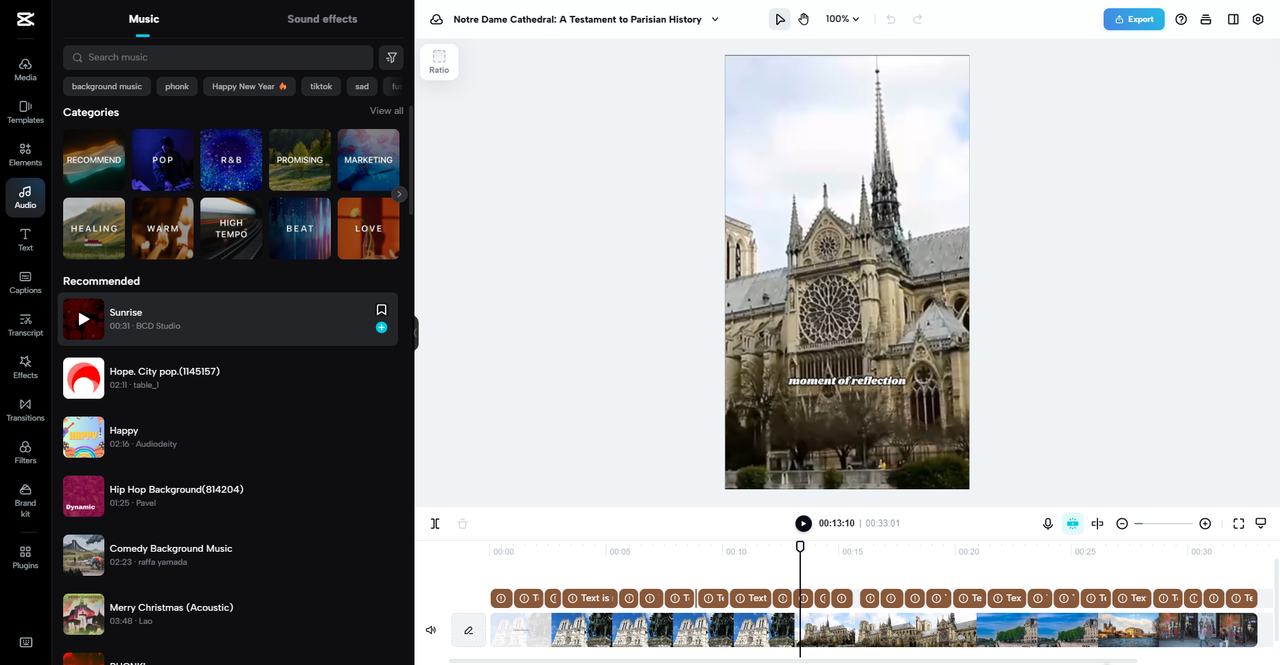Open the Filters panel
1280x665 pixels.
point(25,452)
